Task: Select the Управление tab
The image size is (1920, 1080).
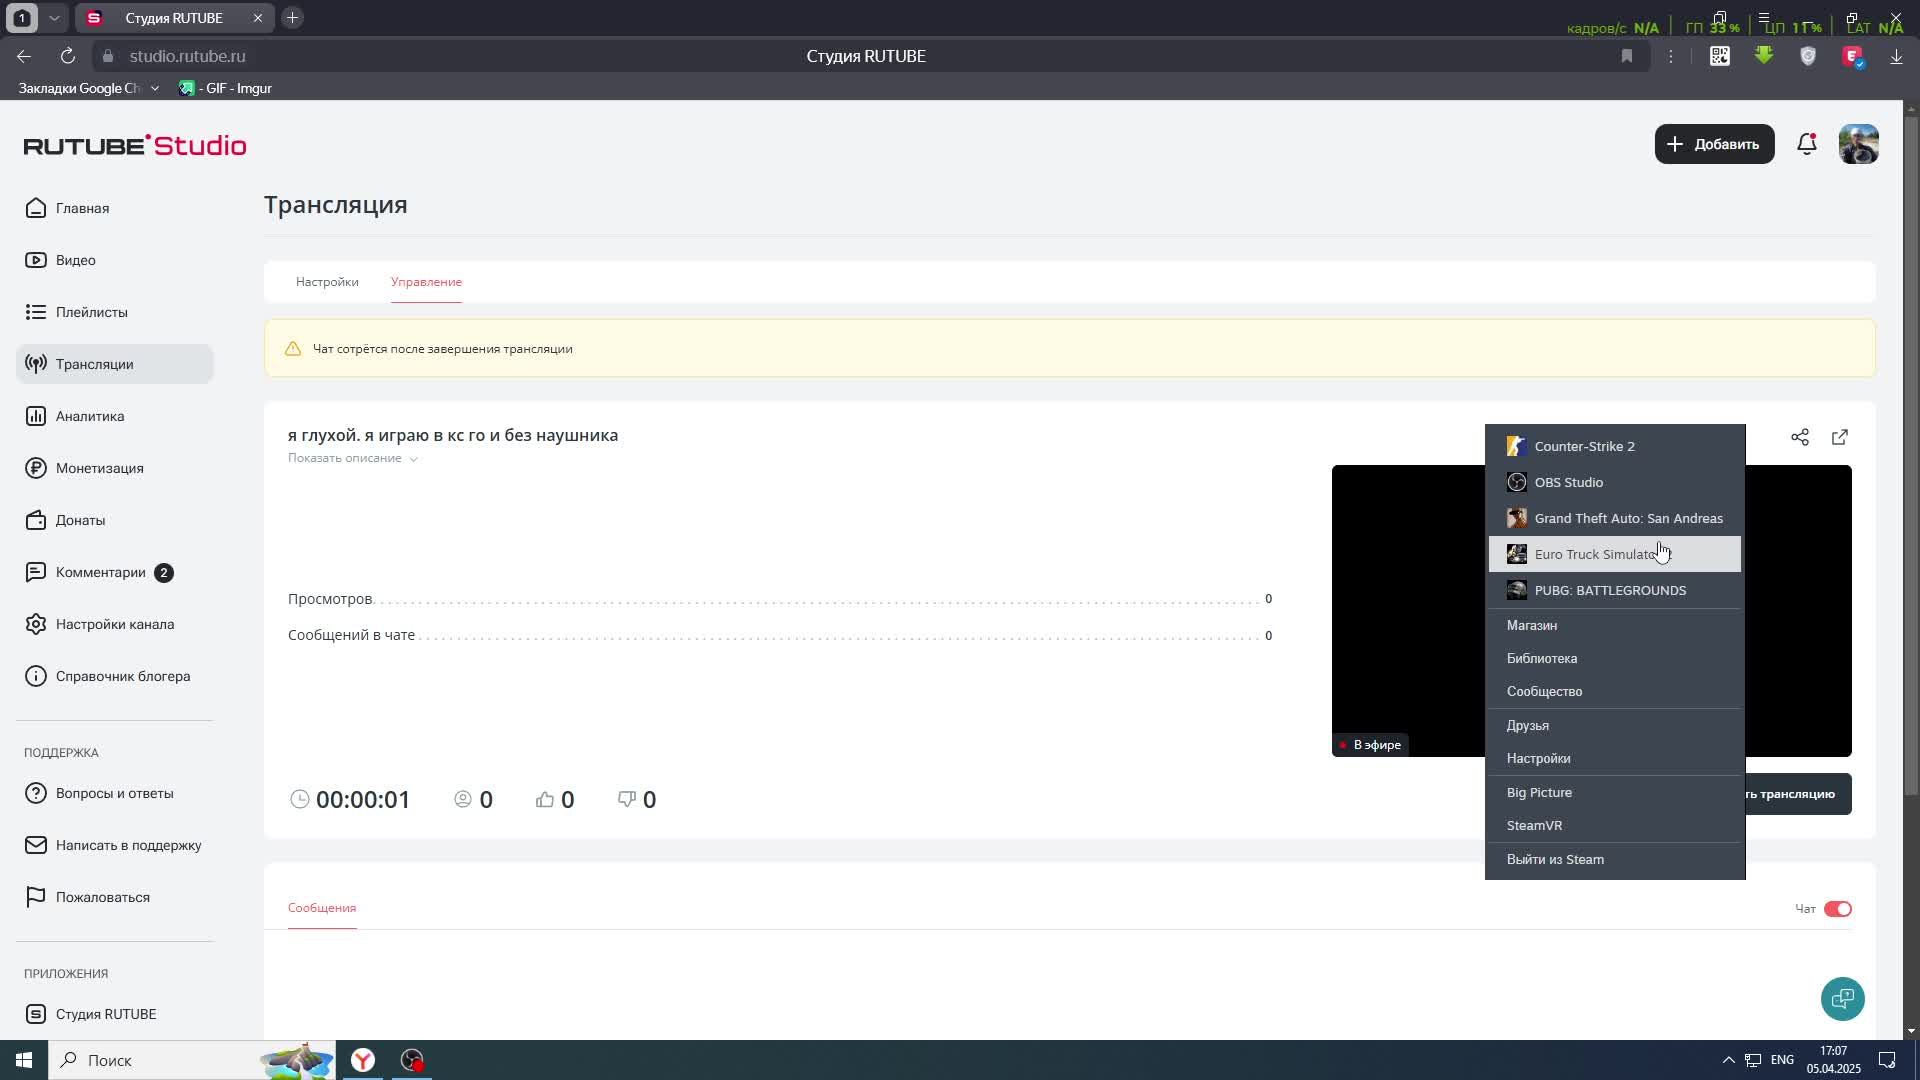Action: [426, 282]
